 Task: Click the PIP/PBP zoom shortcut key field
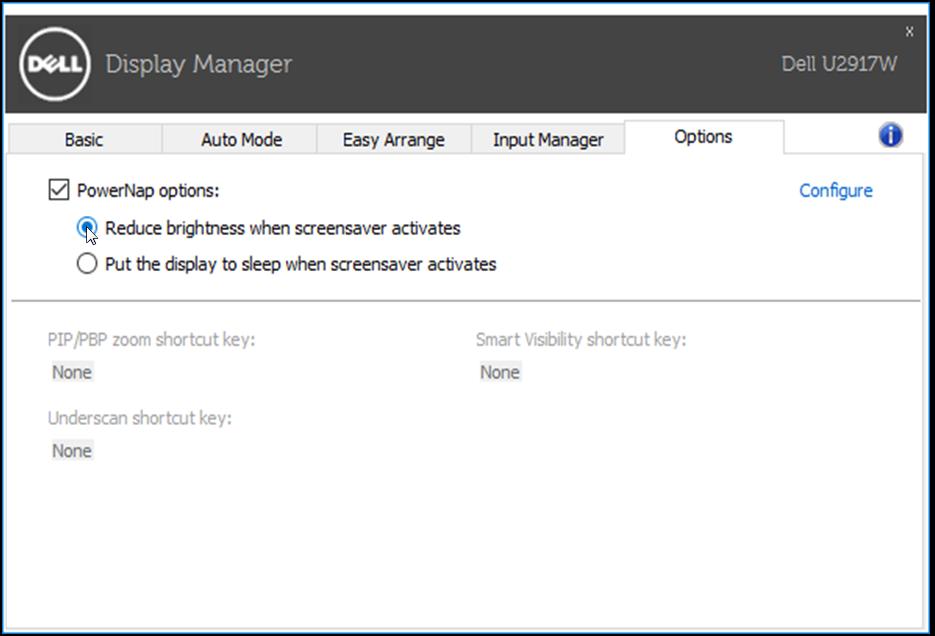coord(72,372)
